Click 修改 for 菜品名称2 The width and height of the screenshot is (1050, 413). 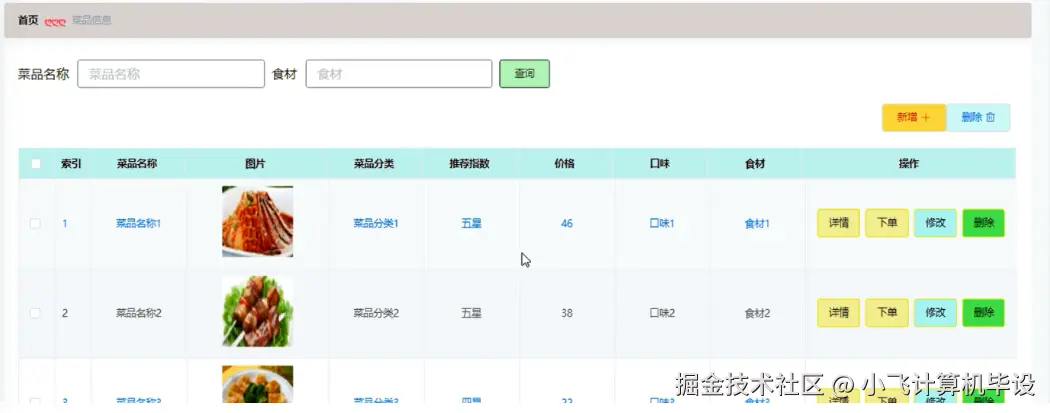click(935, 313)
